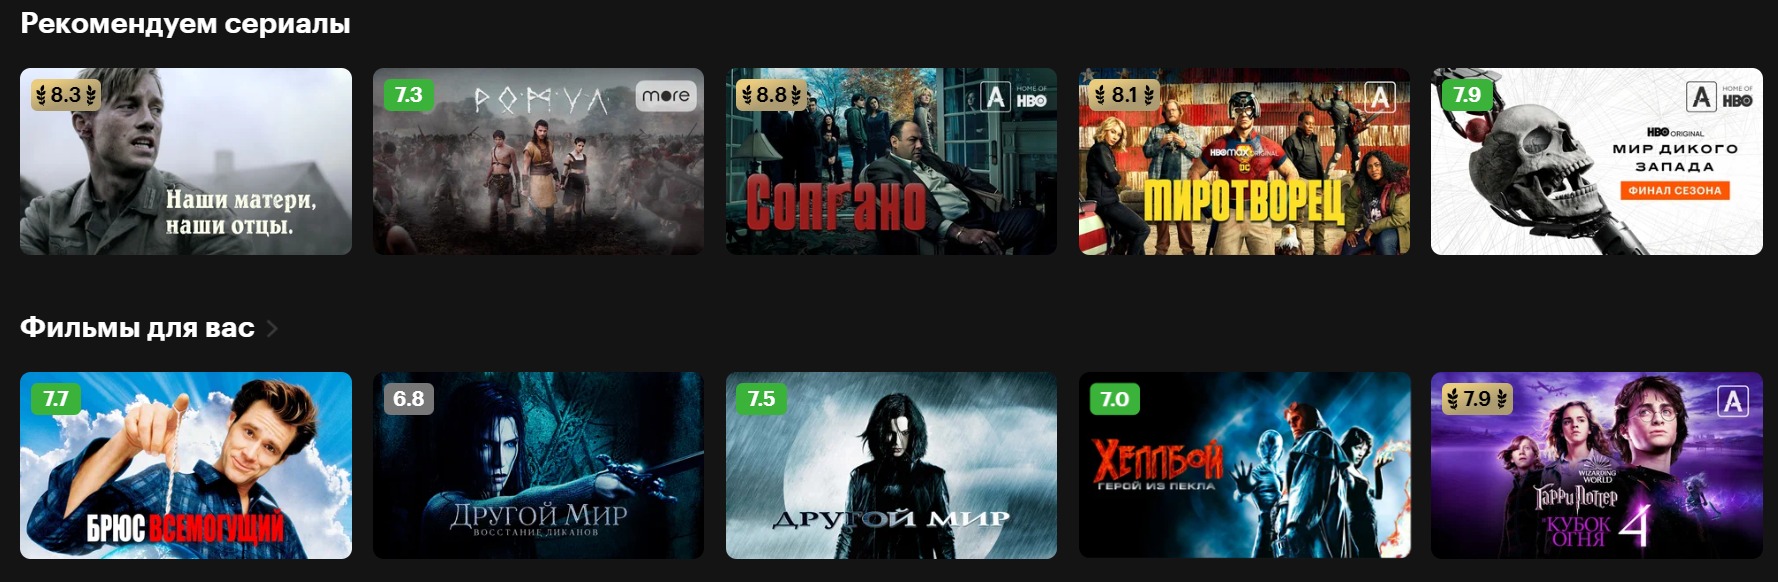Screen dimensions: 1778x582
Task: Click the Amediateka 'A' icon on Миротворец
Action: (x=1380, y=97)
